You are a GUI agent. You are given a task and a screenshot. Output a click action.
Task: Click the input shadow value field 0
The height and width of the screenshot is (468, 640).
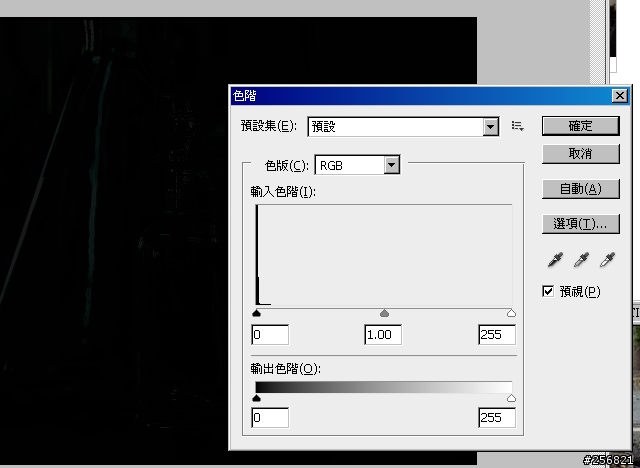pos(270,335)
